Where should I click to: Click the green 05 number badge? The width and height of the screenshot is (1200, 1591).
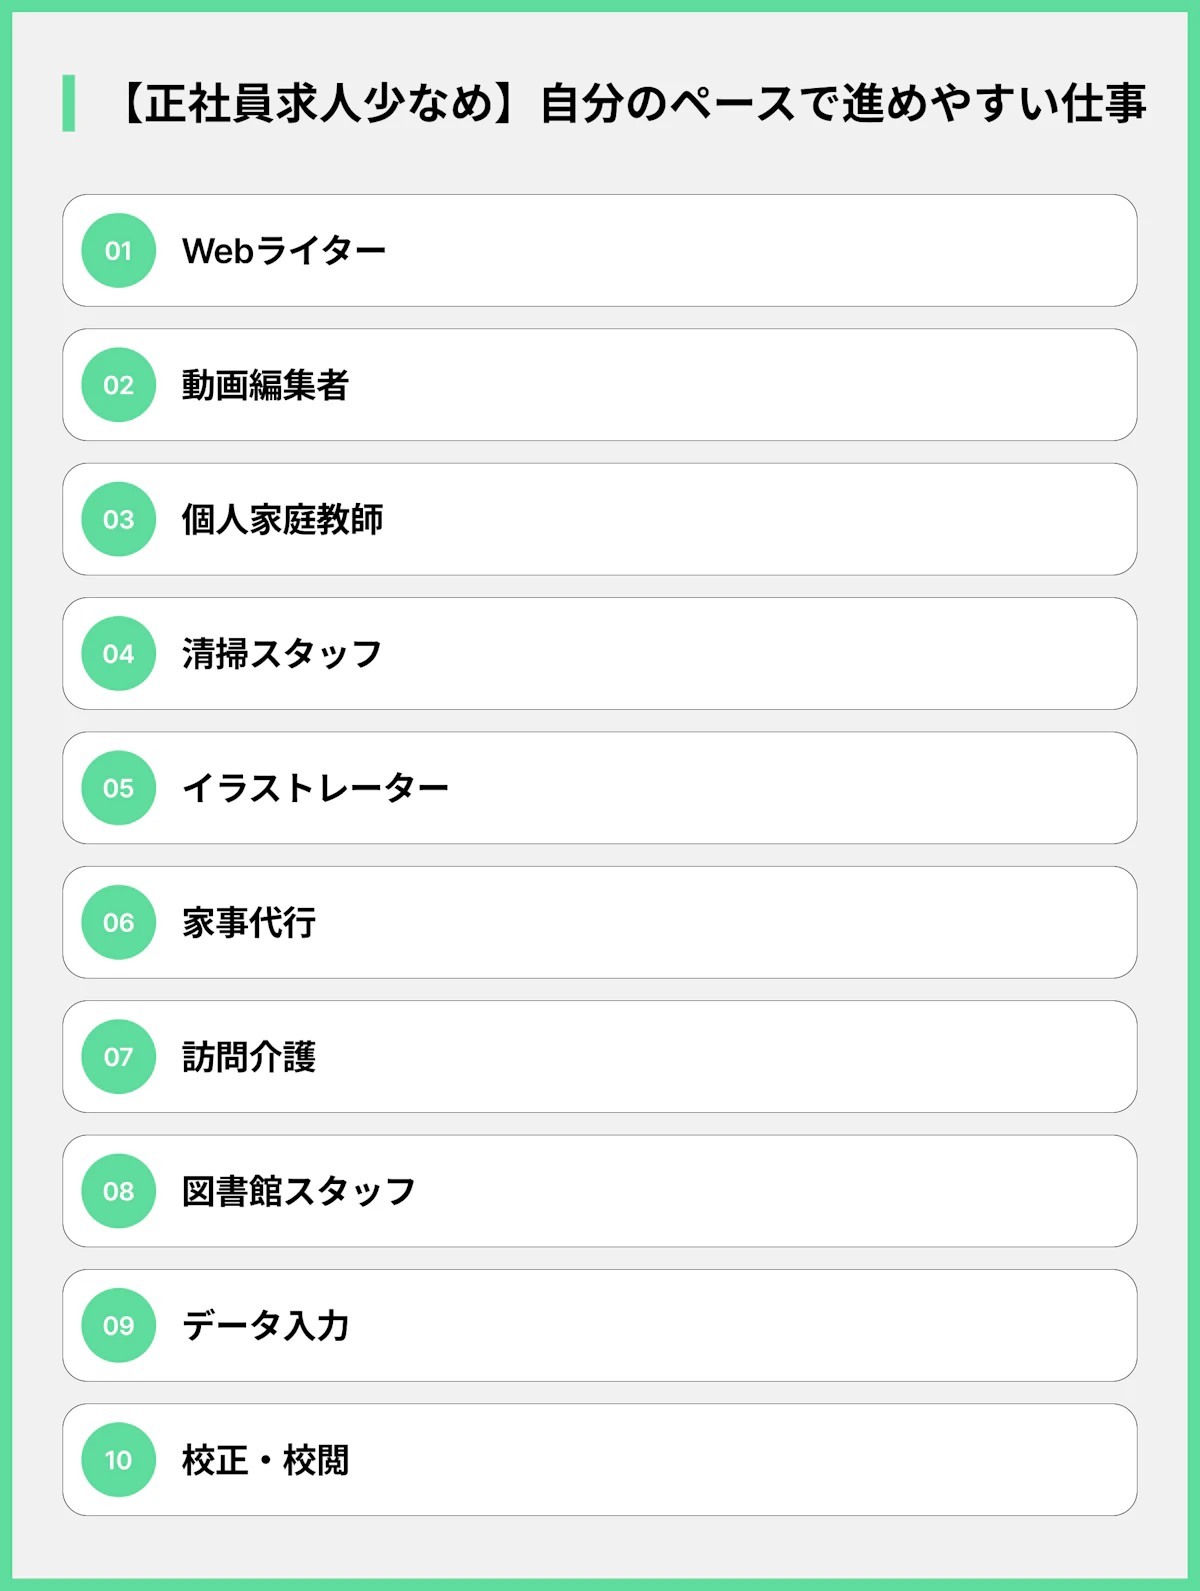click(x=118, y=788)
